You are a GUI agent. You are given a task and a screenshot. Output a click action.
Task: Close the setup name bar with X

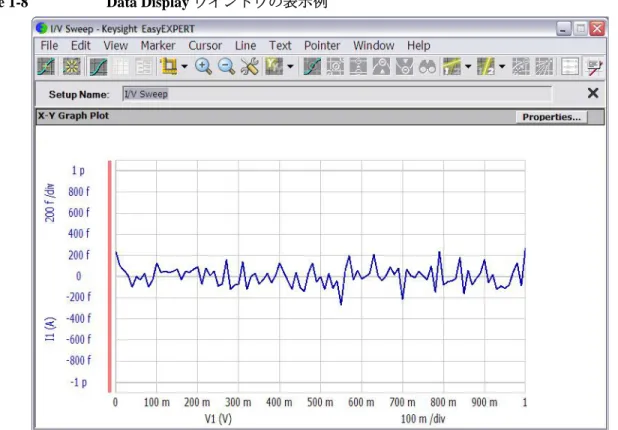[593, 93]
